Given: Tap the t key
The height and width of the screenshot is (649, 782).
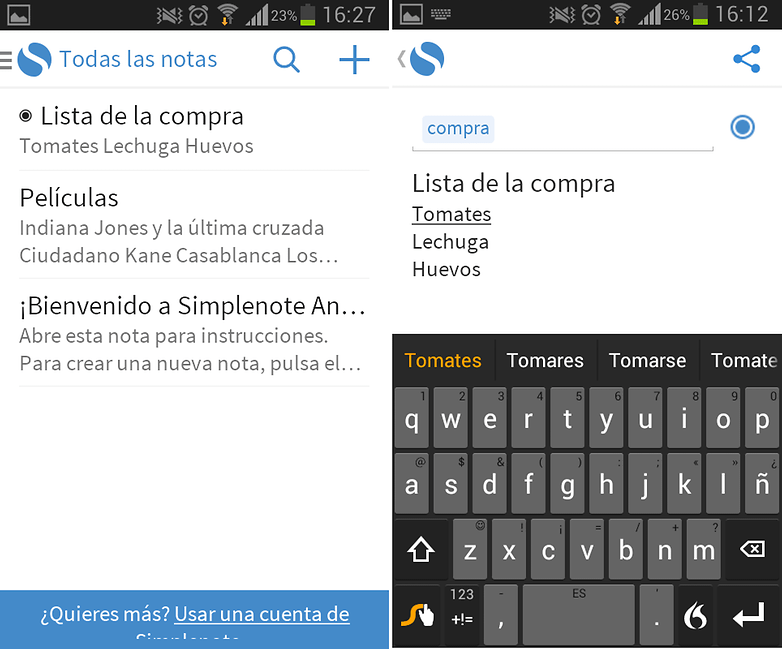Looking at the screenshot, I should [567, 418].
